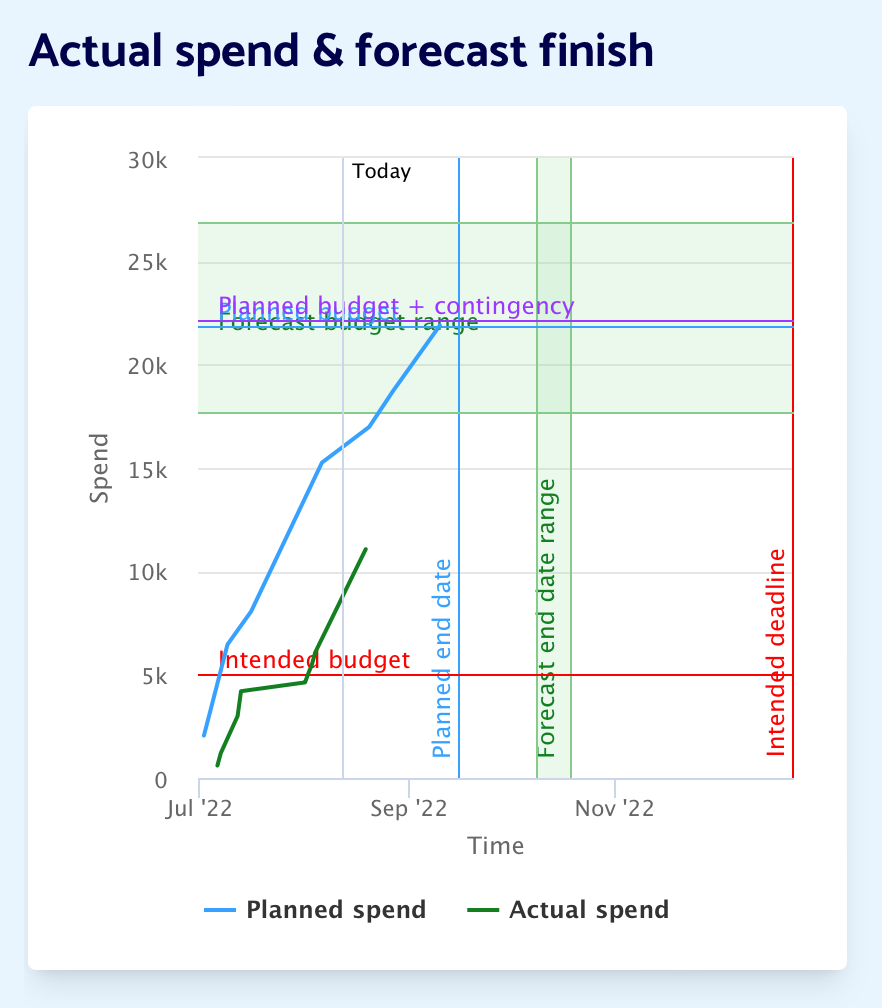Click the 25k y-axis tick label
882x1008 pixels.
click(148, 263)
